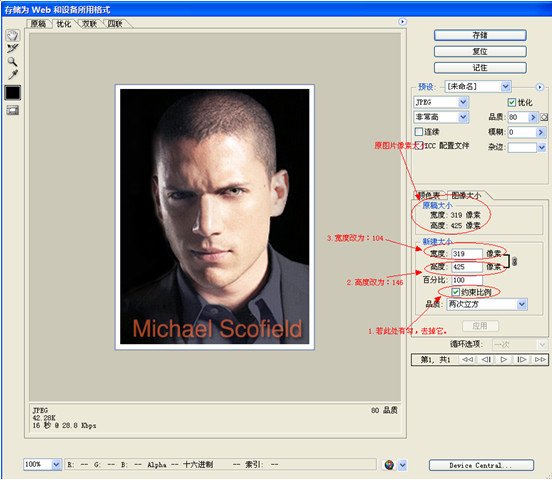Viewport: 552px width, 483px height.
Task: Switch to the 图像大小 tab
Action: pos(466,195)
